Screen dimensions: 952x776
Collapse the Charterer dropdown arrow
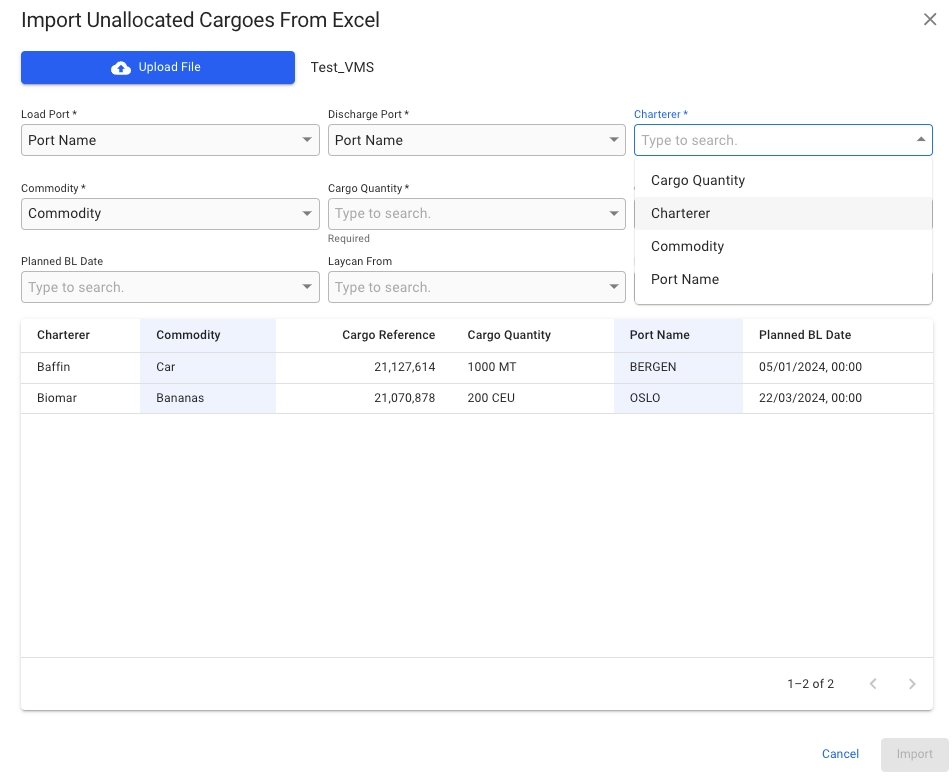[x=920, y=140]
